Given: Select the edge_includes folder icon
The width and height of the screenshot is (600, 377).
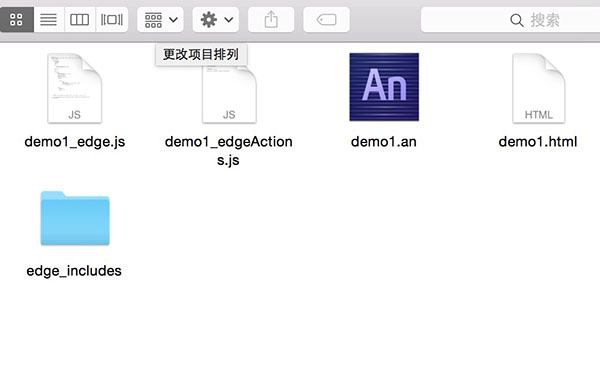Looking at the screenshot, I should click(75, 218).
